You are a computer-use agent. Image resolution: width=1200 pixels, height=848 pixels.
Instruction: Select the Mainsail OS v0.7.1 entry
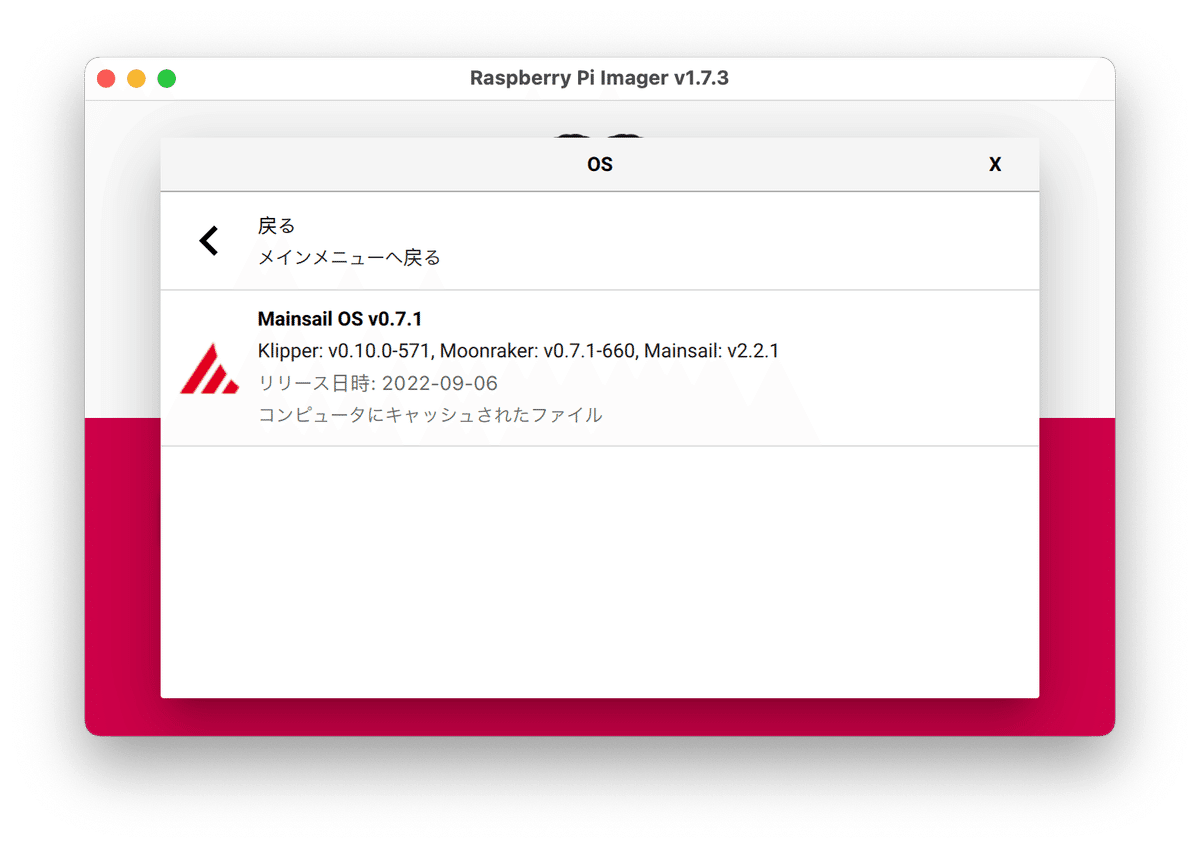click(x=600, y=368)
